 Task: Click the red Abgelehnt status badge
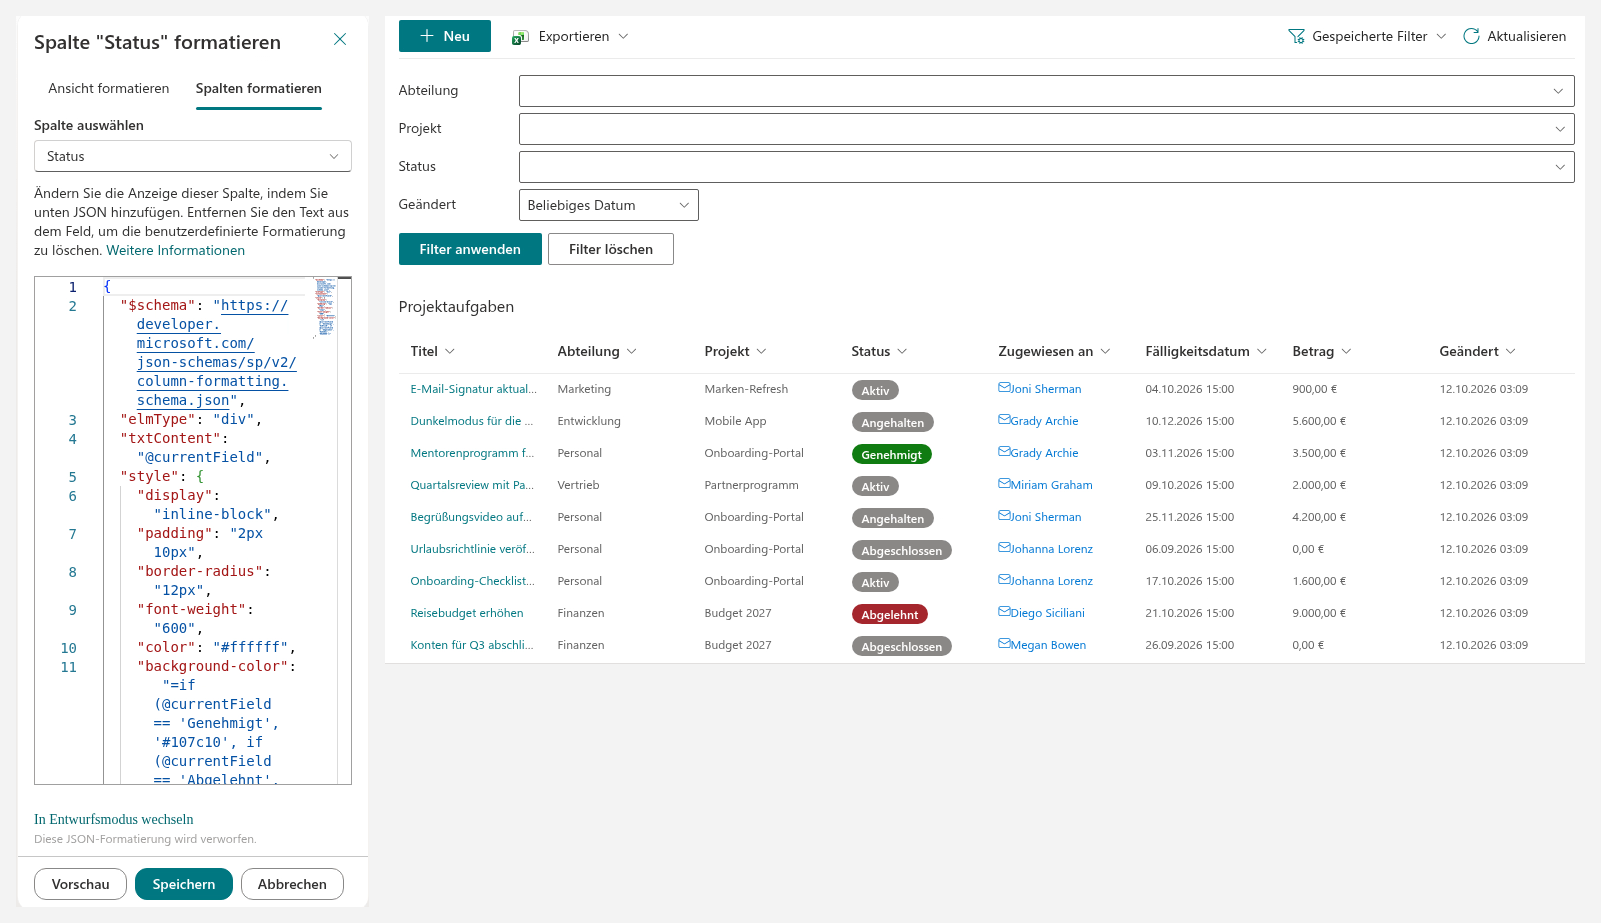click(x=890, y=614)
